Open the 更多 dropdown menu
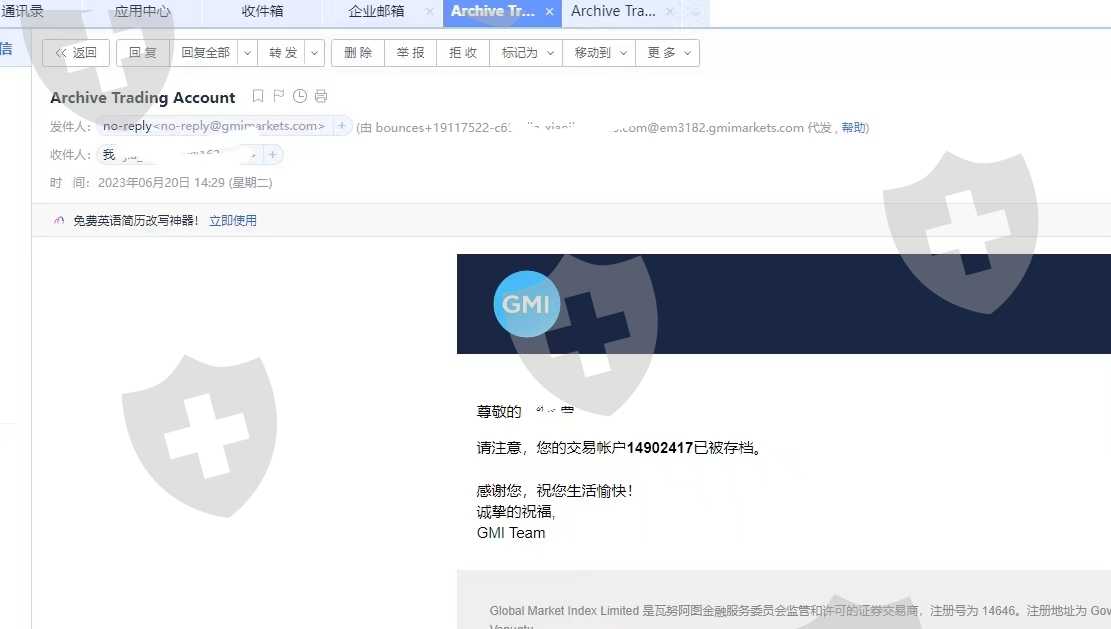Viewport: 1111px width, 629px height. coord(668,52)
